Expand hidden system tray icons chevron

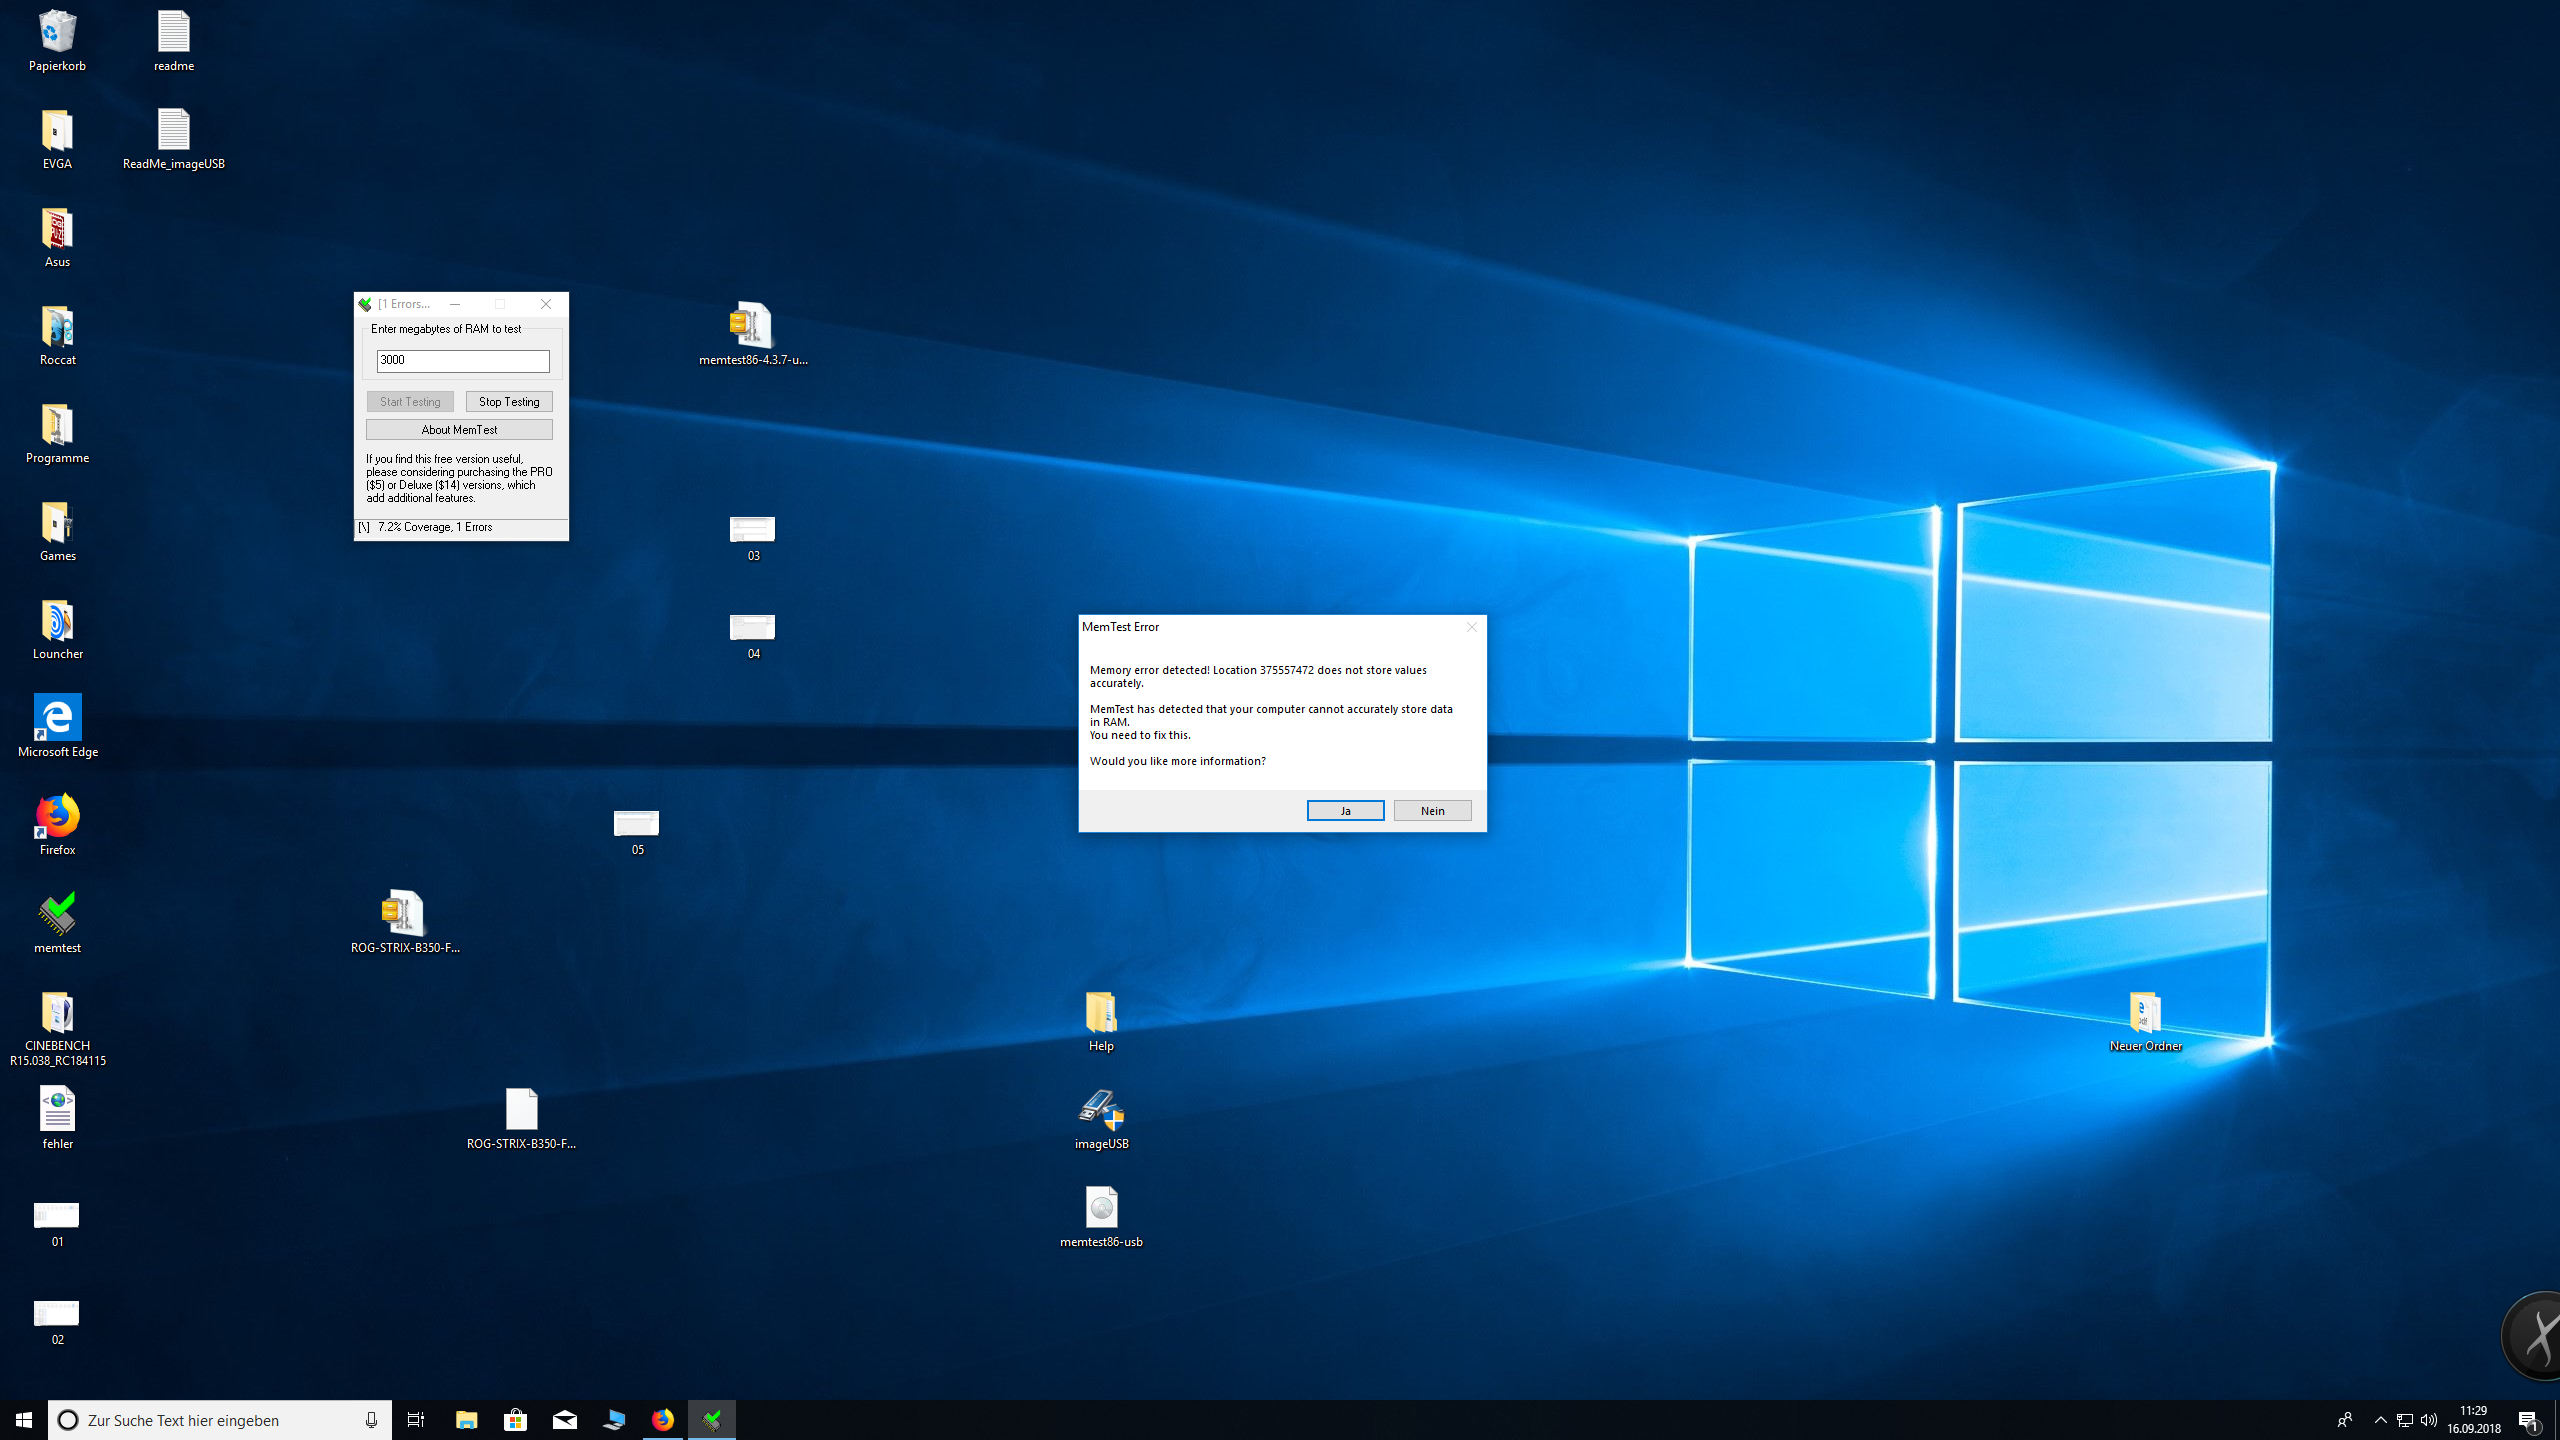(2381, 1420)
